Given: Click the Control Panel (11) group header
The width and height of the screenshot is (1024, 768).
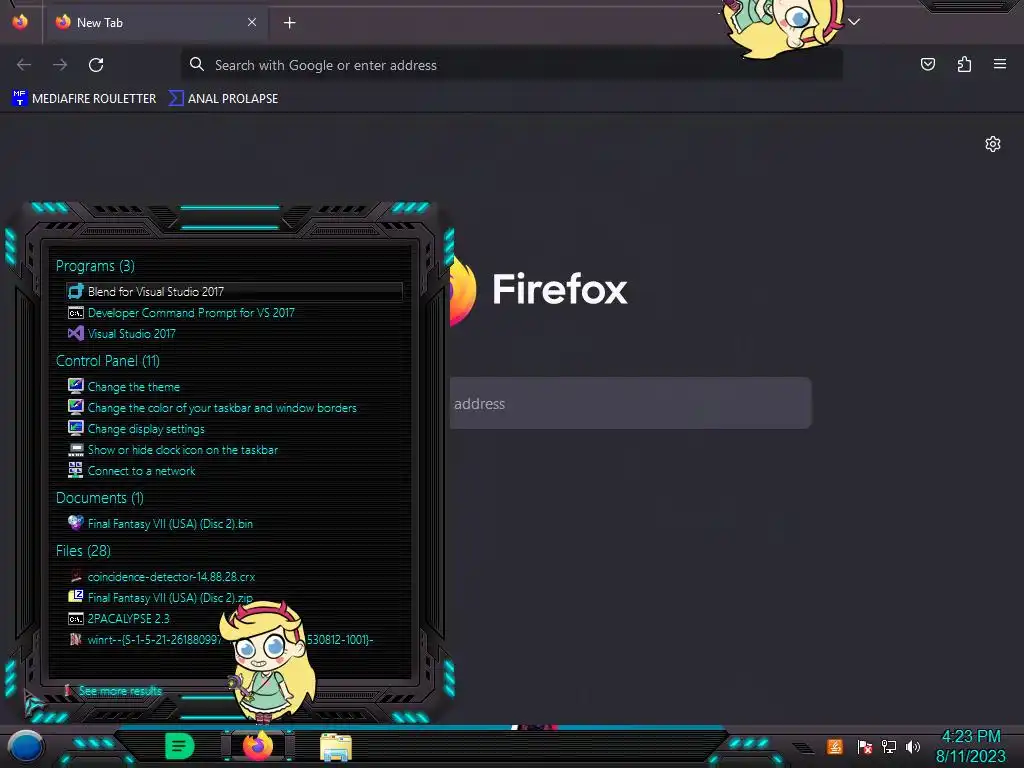Looking at the screenshot, I should [x=108, y=360].
